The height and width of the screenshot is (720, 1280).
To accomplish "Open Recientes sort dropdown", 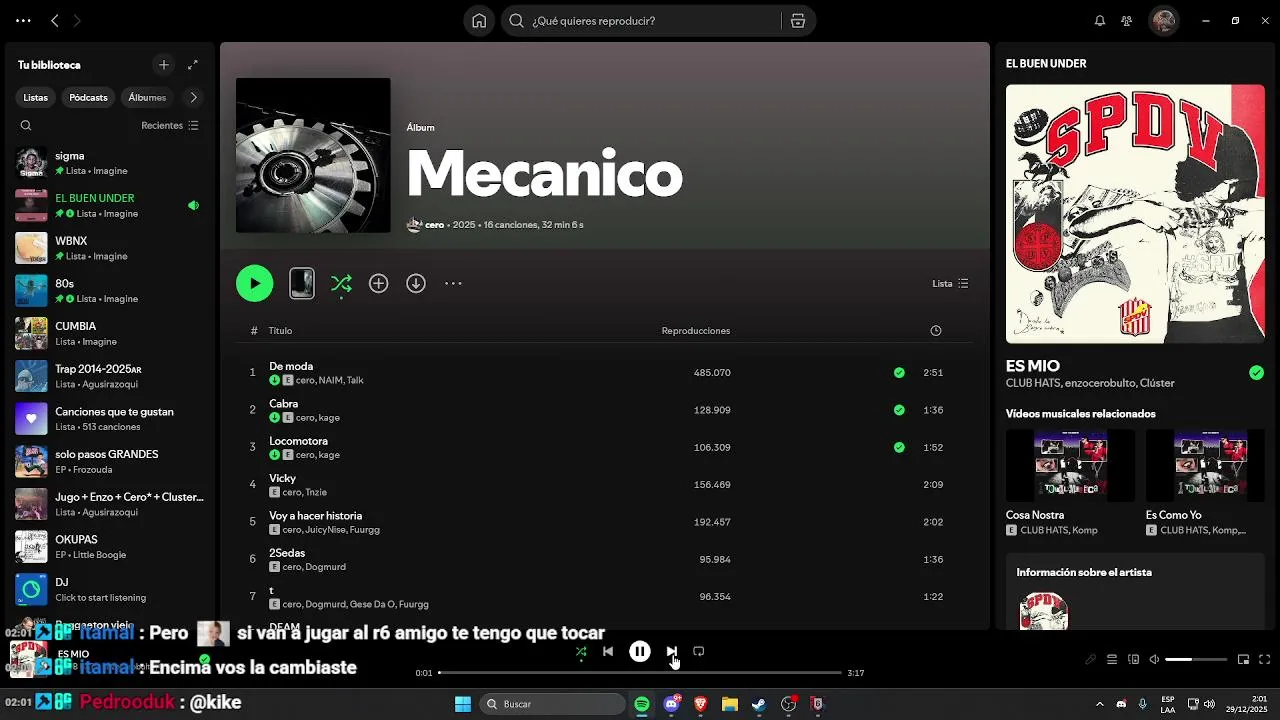I will (170, 126).
